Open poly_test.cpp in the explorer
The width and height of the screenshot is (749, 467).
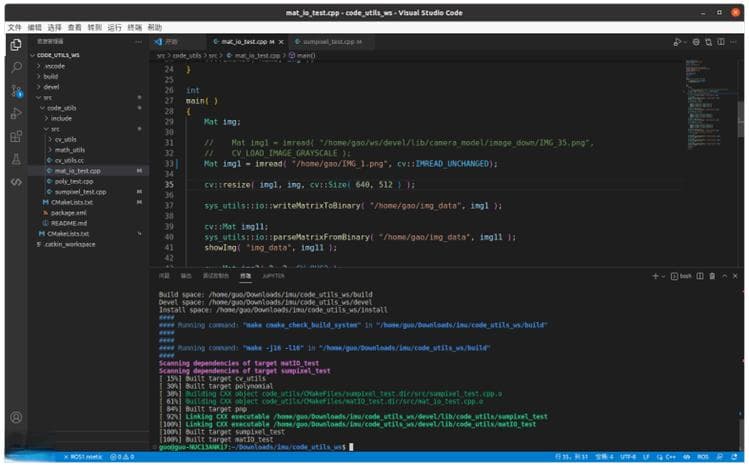pyautogui.click(x=88, y=181)
